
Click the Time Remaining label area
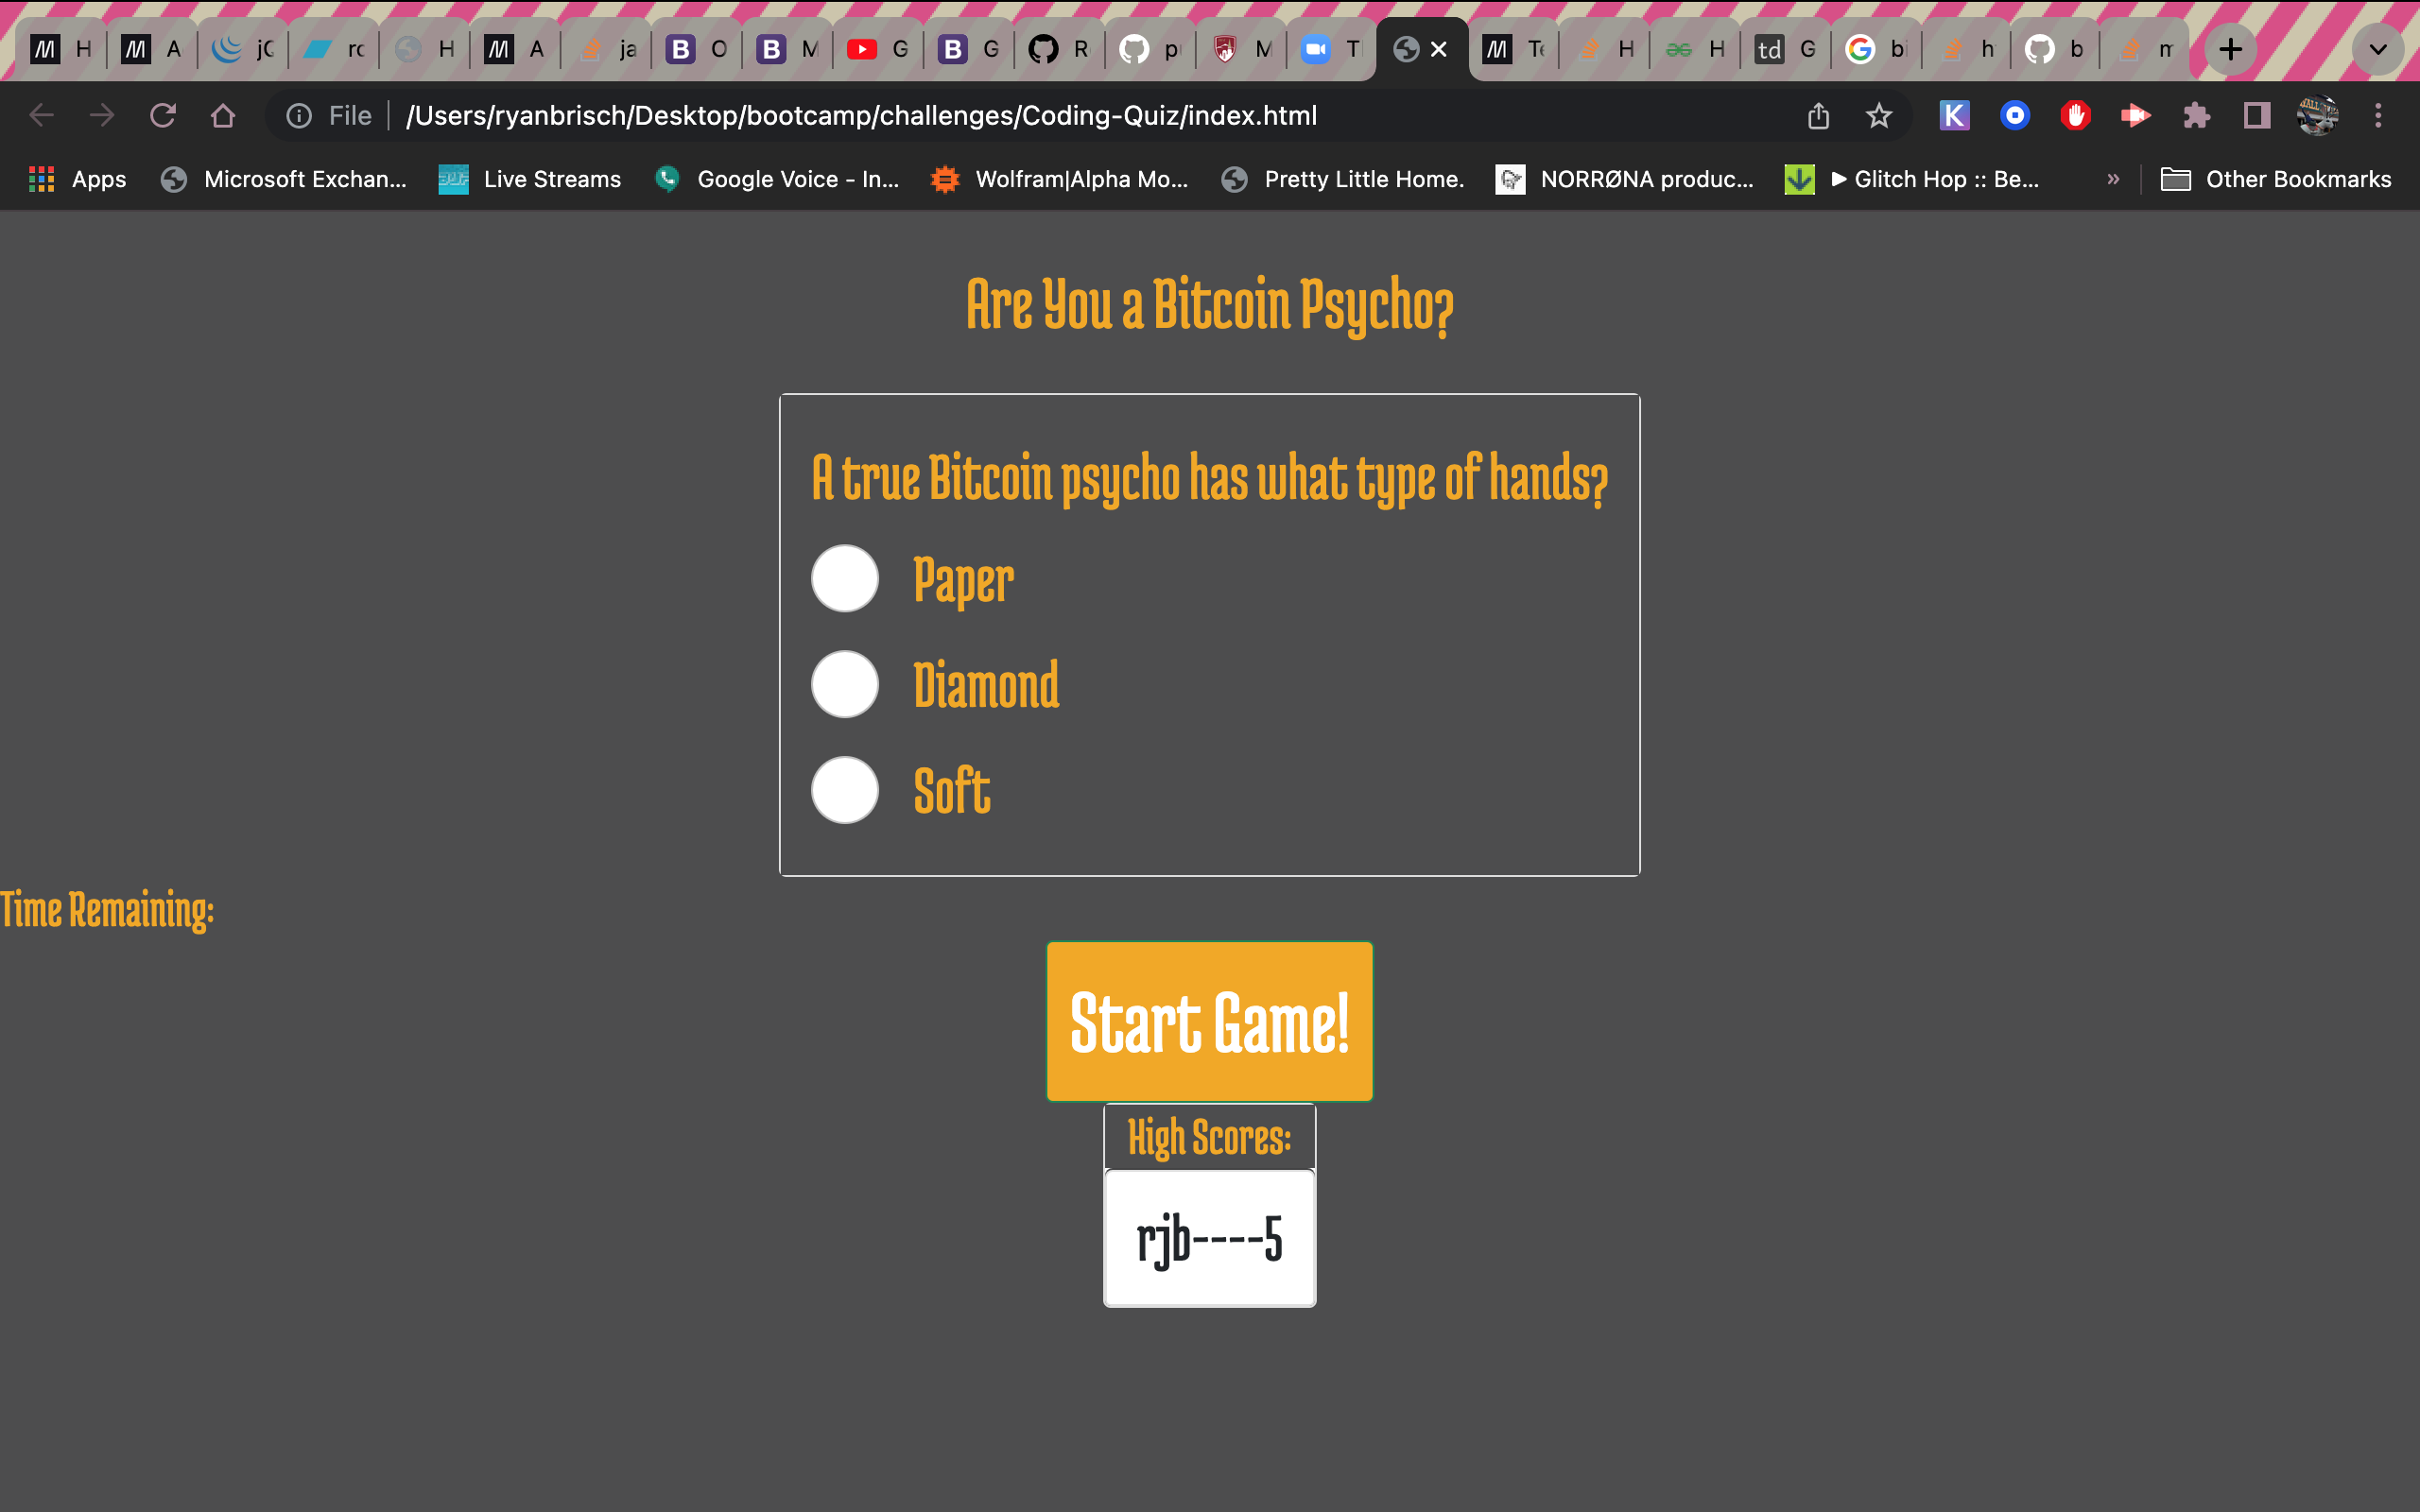point(106,911)
